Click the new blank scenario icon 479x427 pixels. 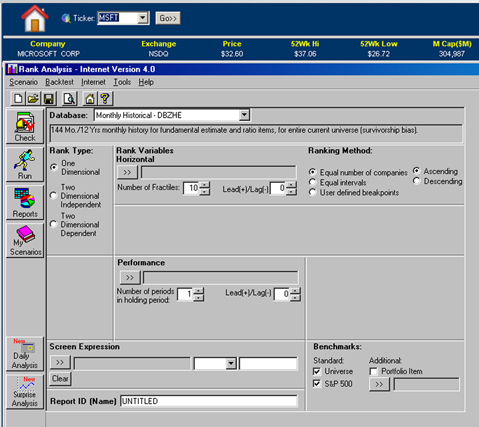(x=18, y=99)
